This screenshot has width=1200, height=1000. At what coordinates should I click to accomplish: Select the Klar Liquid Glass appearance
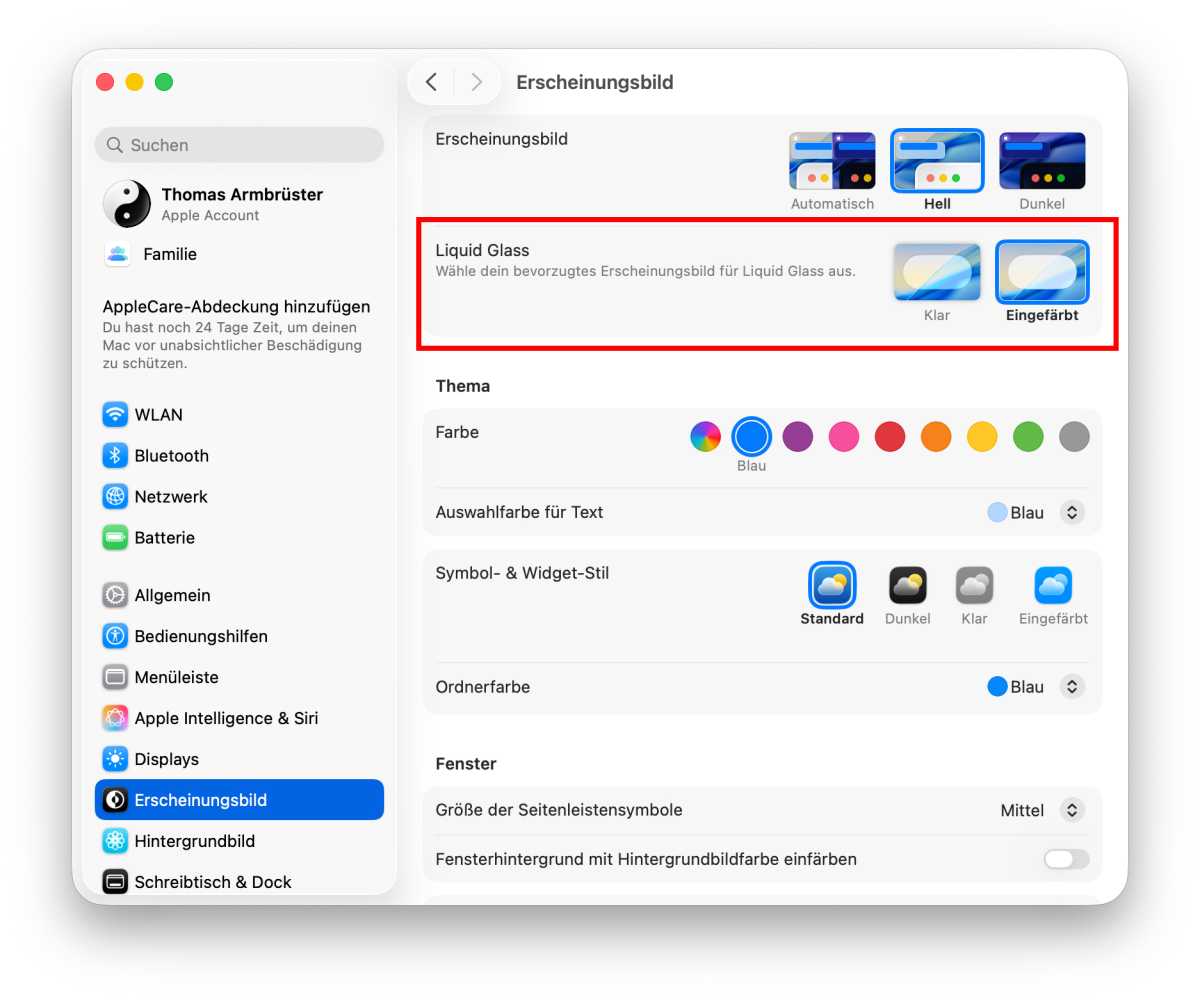(x=937, y=272)
